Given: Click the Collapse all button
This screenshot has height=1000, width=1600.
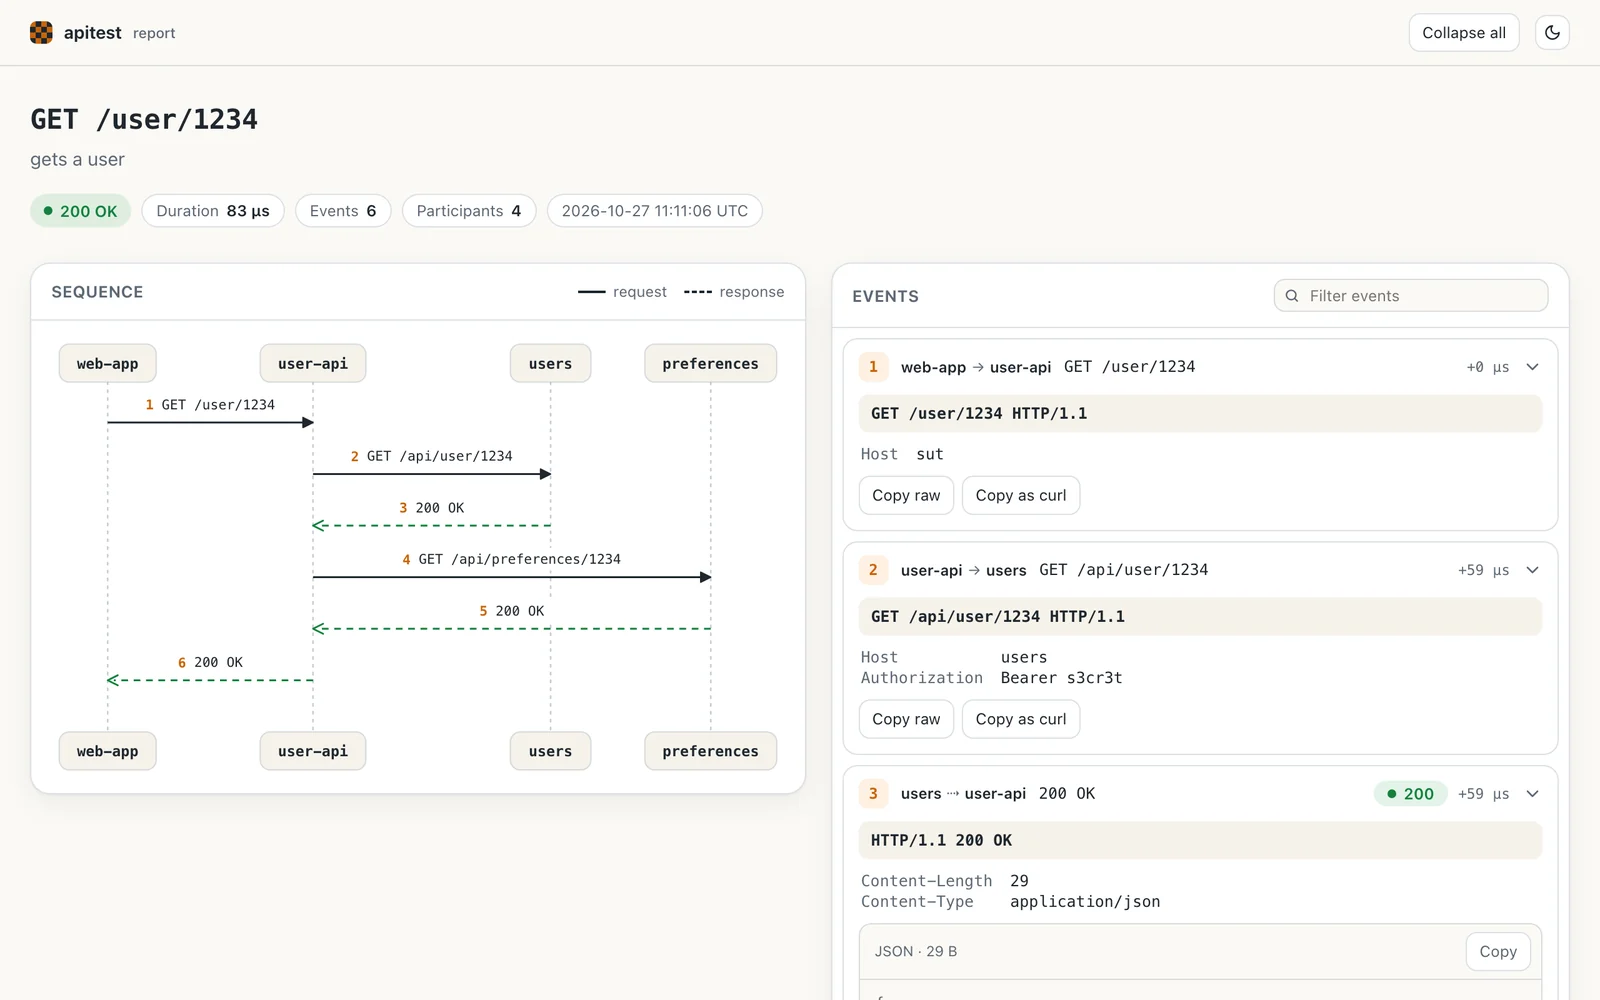Looking at the screenshot, I should click(x=1464, y=33).
